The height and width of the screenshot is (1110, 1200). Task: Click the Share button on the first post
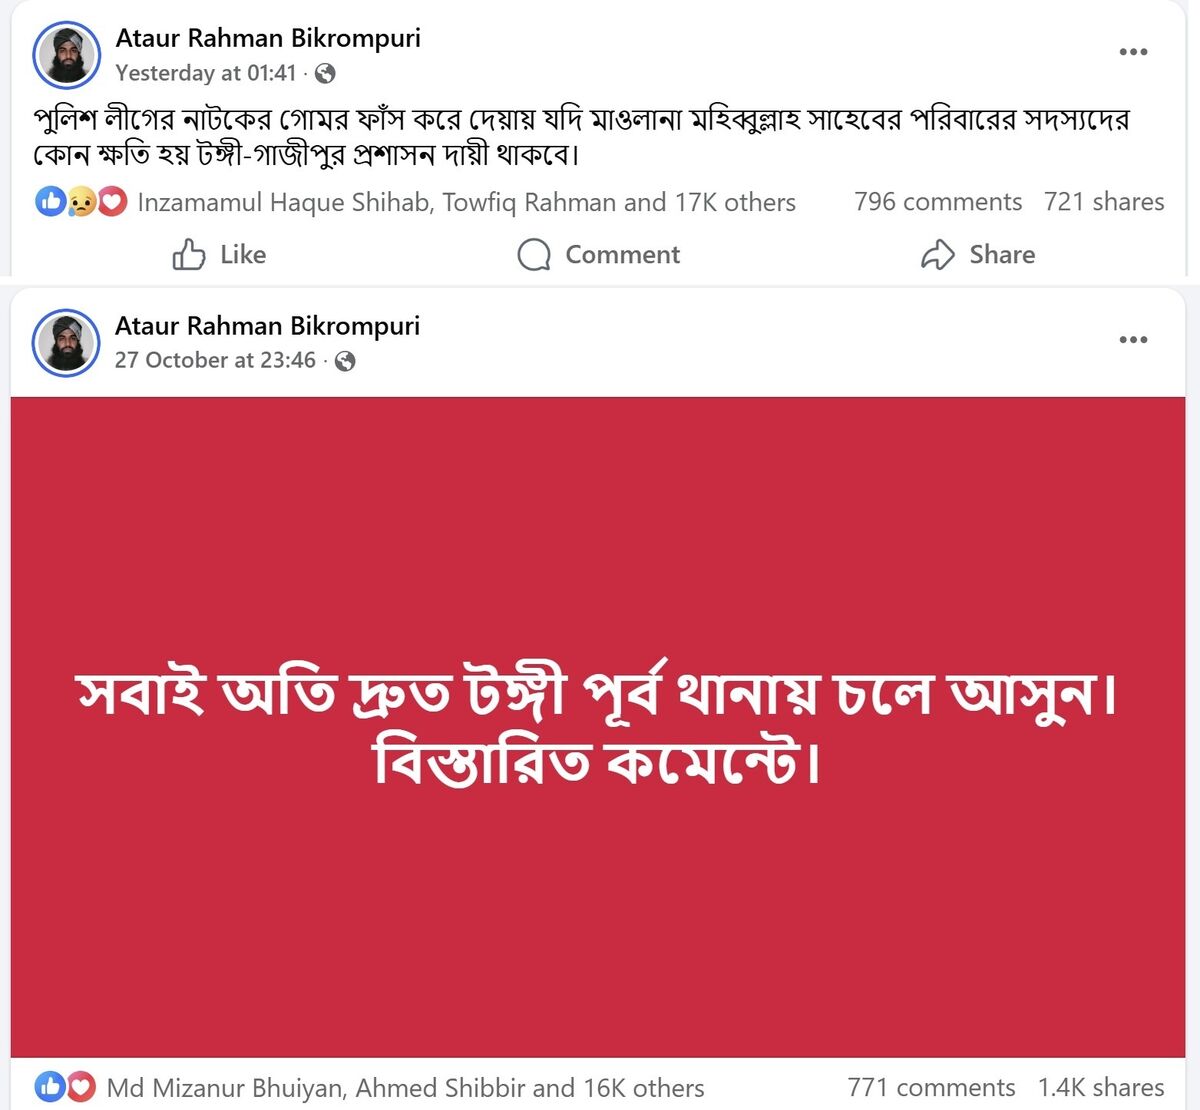pos(1001,254)
